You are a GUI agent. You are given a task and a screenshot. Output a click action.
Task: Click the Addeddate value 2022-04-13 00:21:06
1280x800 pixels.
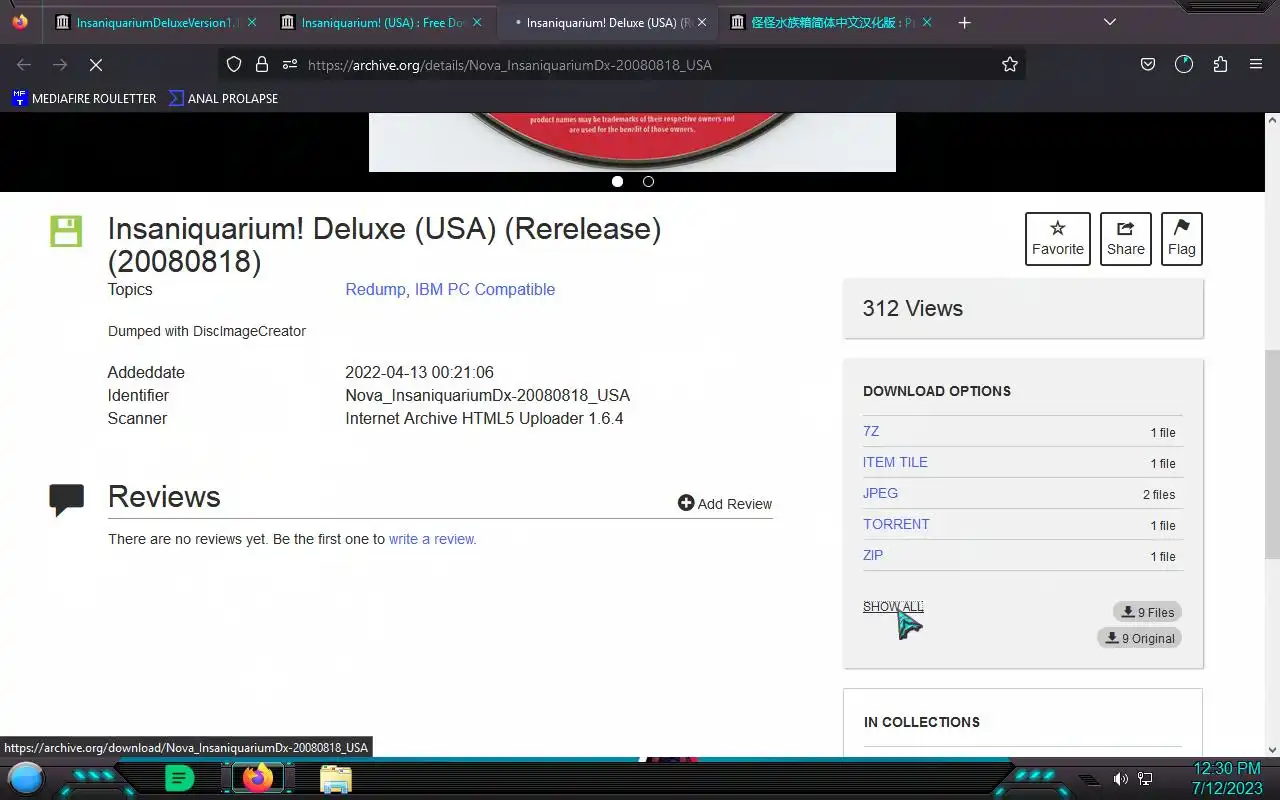pyautogui.click(x=420, y=372)
